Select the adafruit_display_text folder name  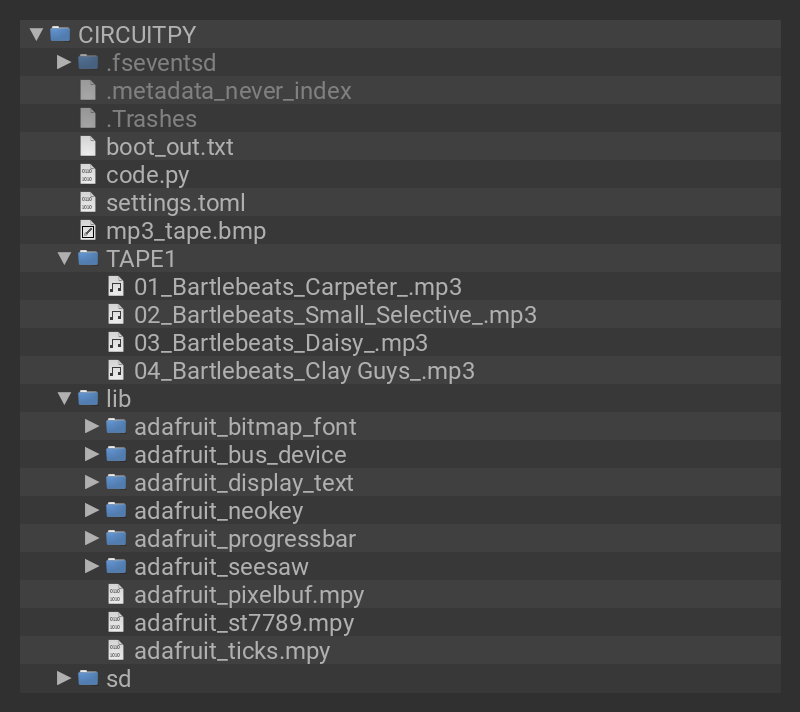243,483
